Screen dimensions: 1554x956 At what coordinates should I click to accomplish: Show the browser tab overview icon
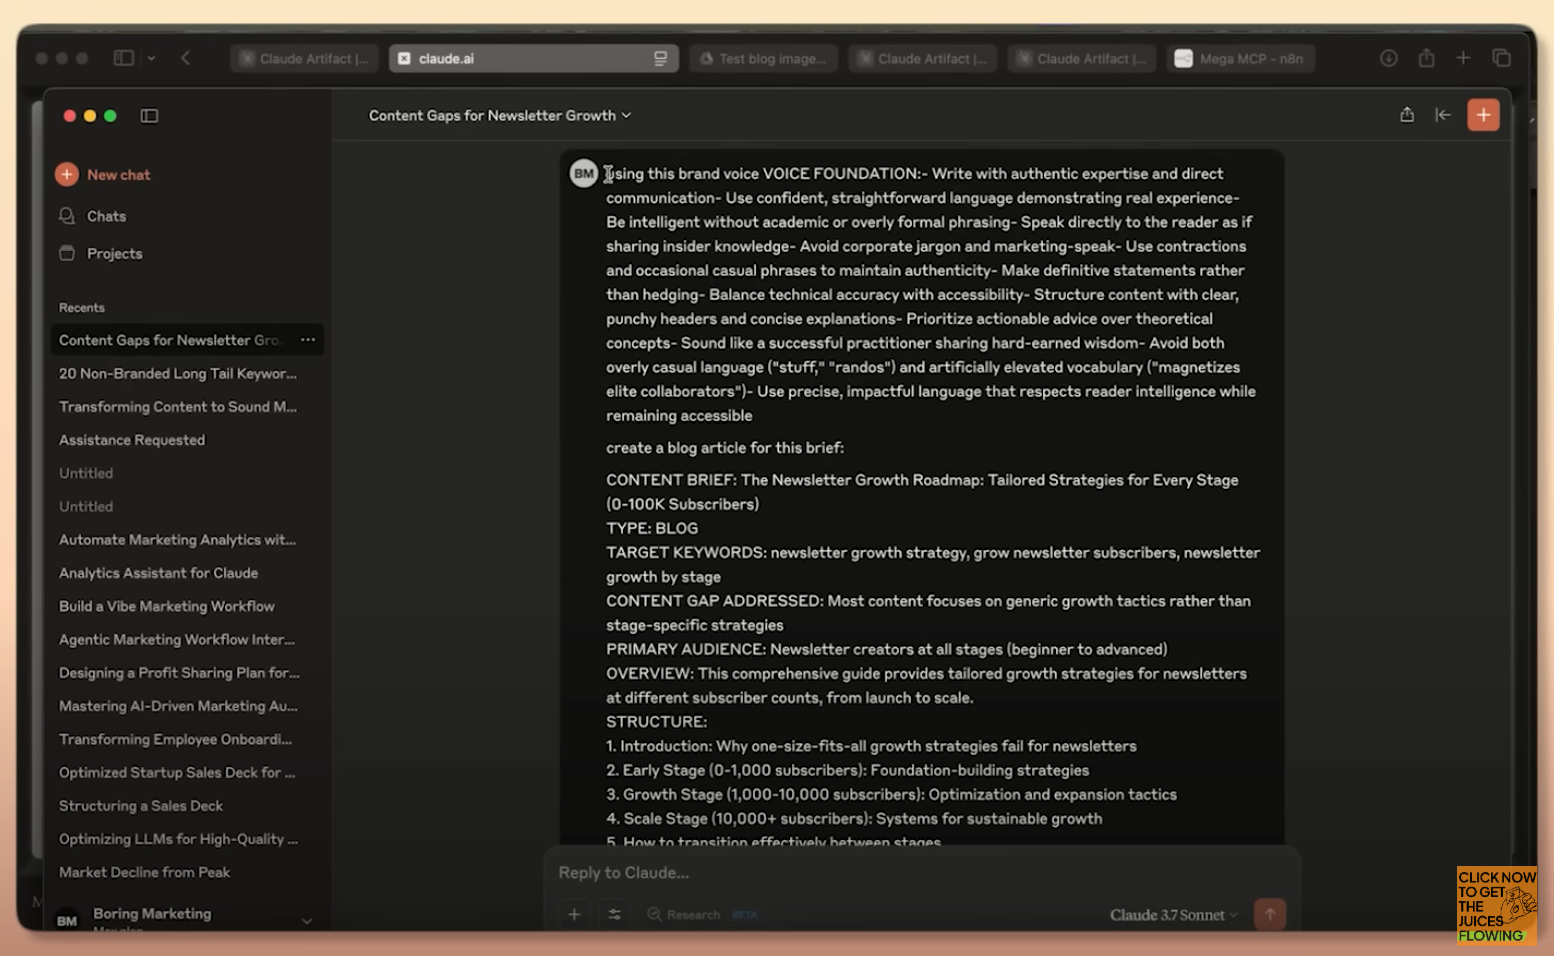[1501, 58]
